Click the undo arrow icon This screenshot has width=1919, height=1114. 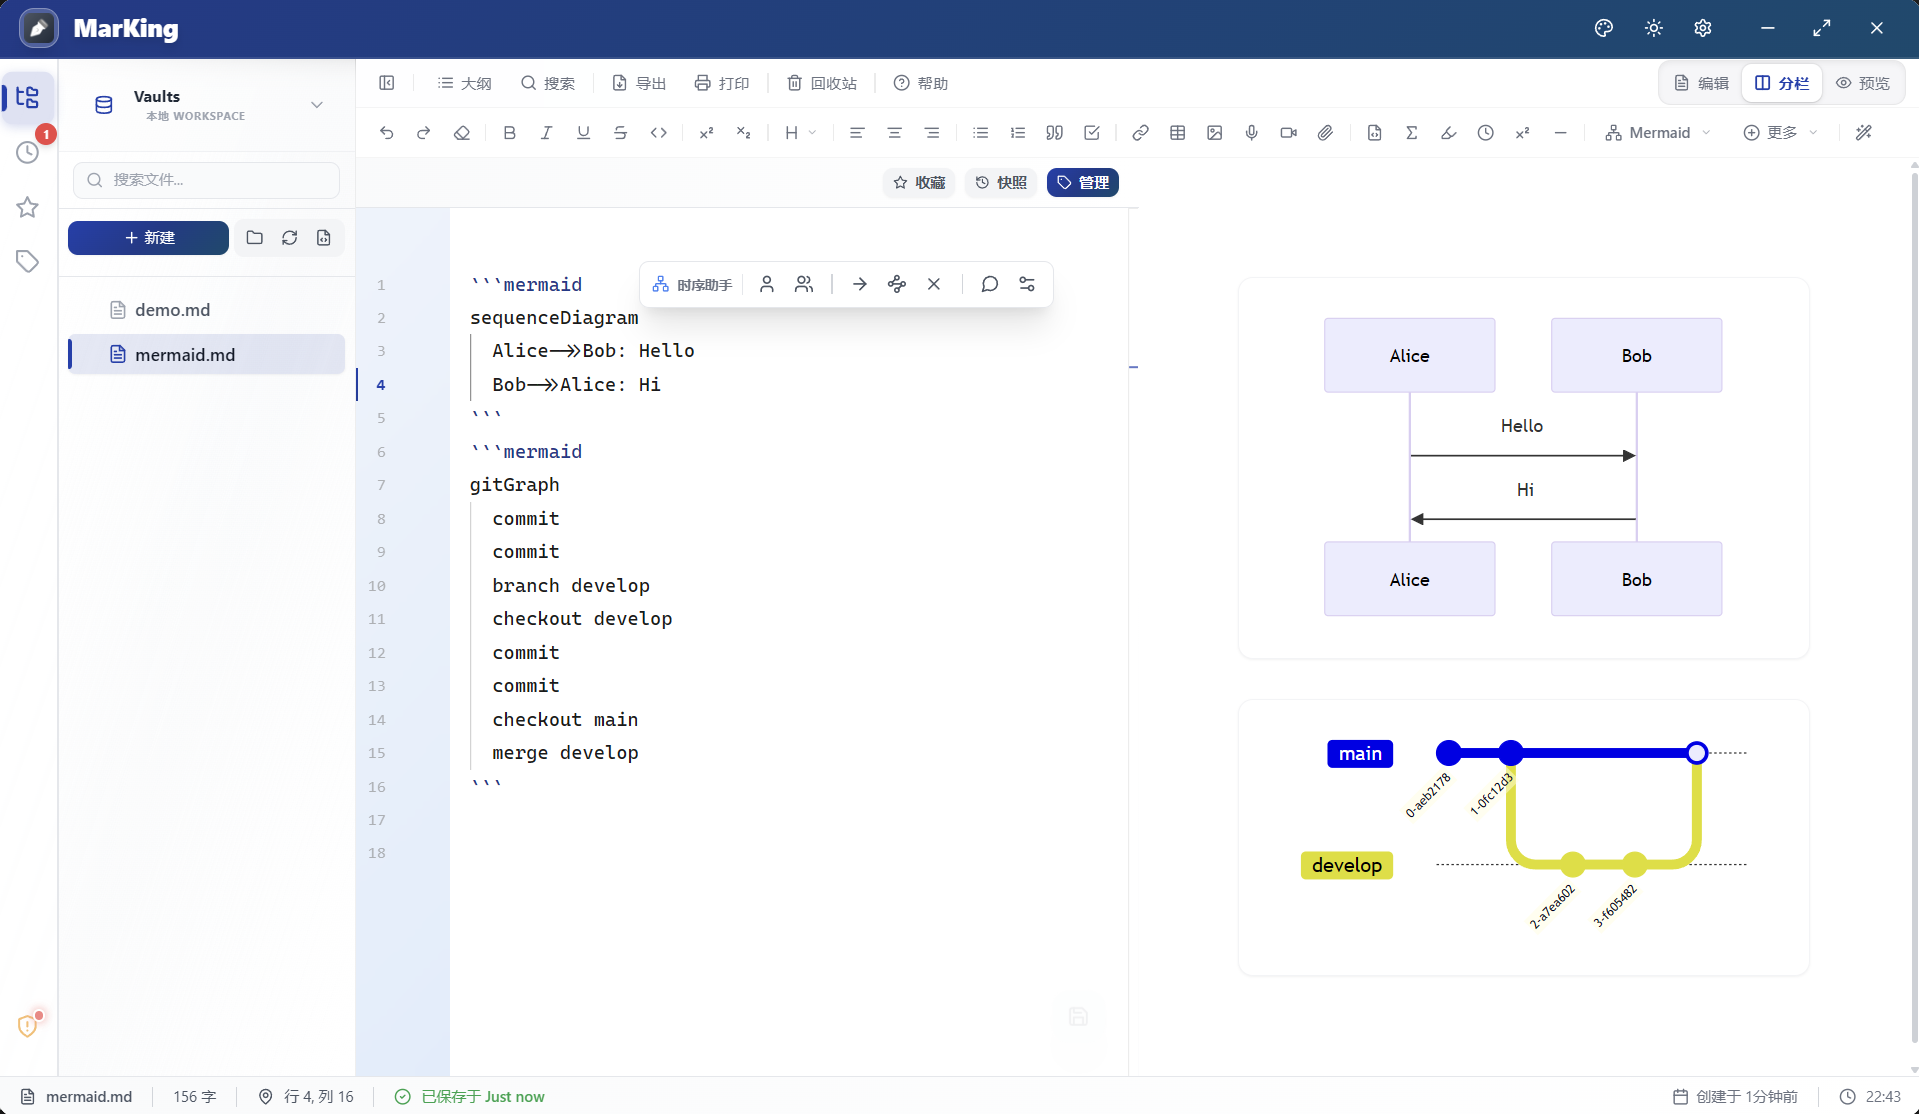tap(387, 133)
